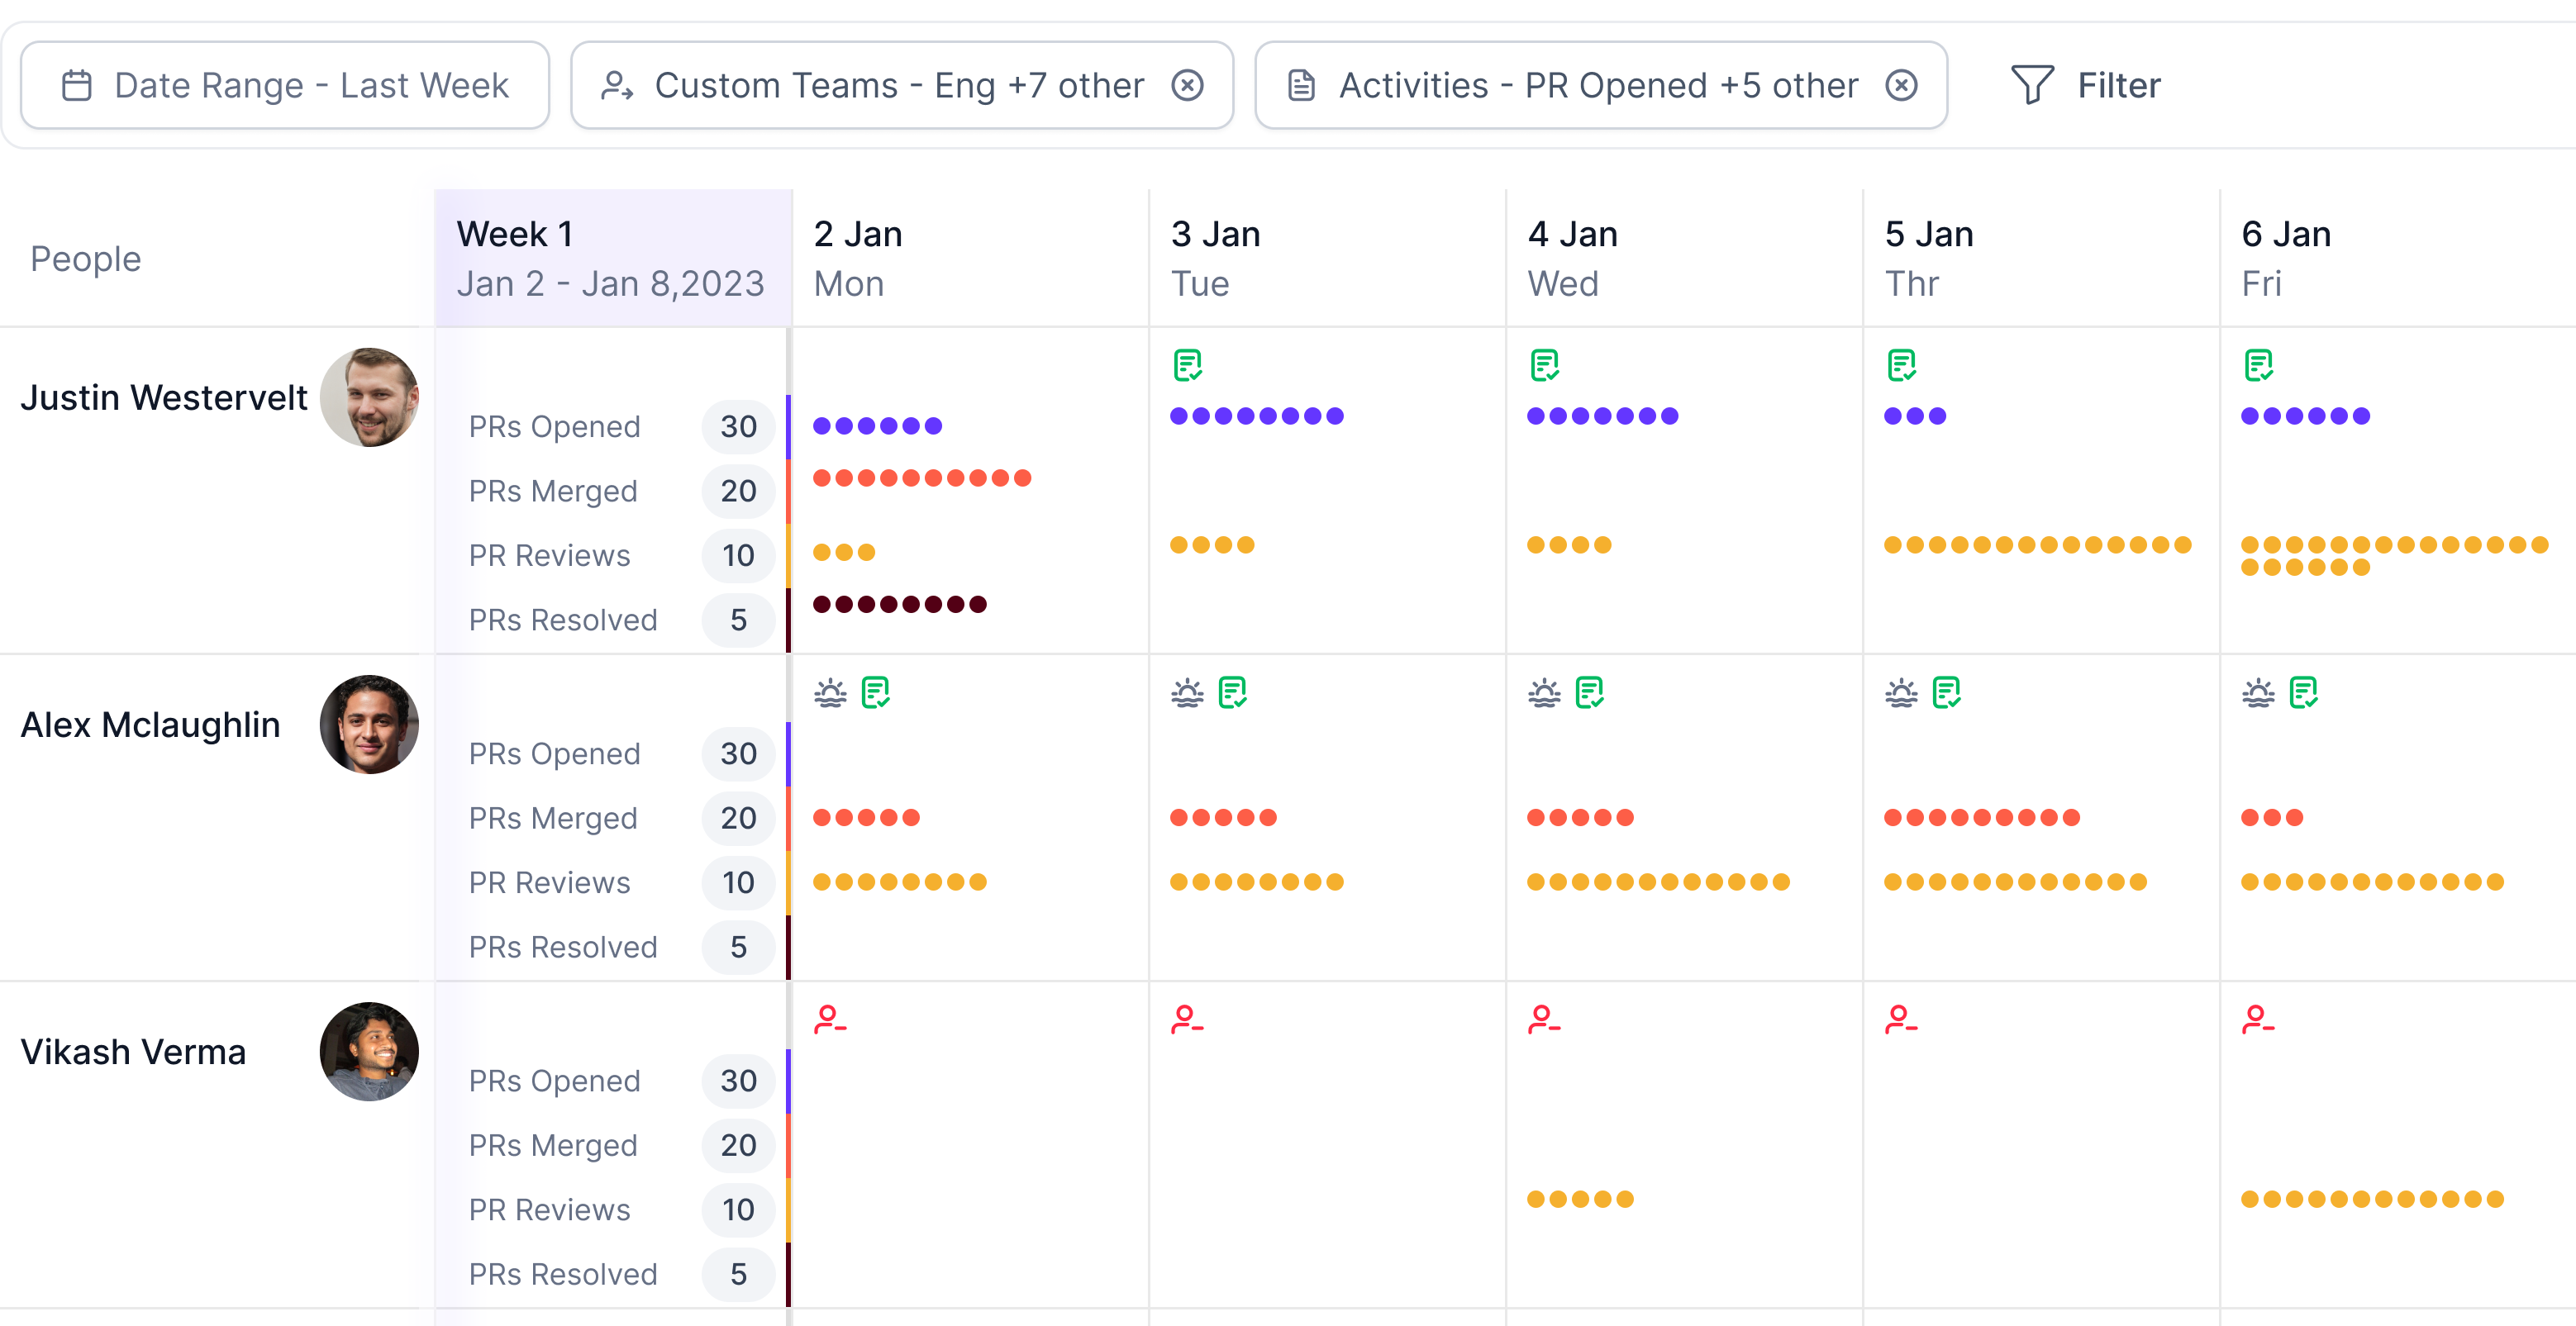Click Justin's PRs Merged count badge 20

(x=738, y=491)
